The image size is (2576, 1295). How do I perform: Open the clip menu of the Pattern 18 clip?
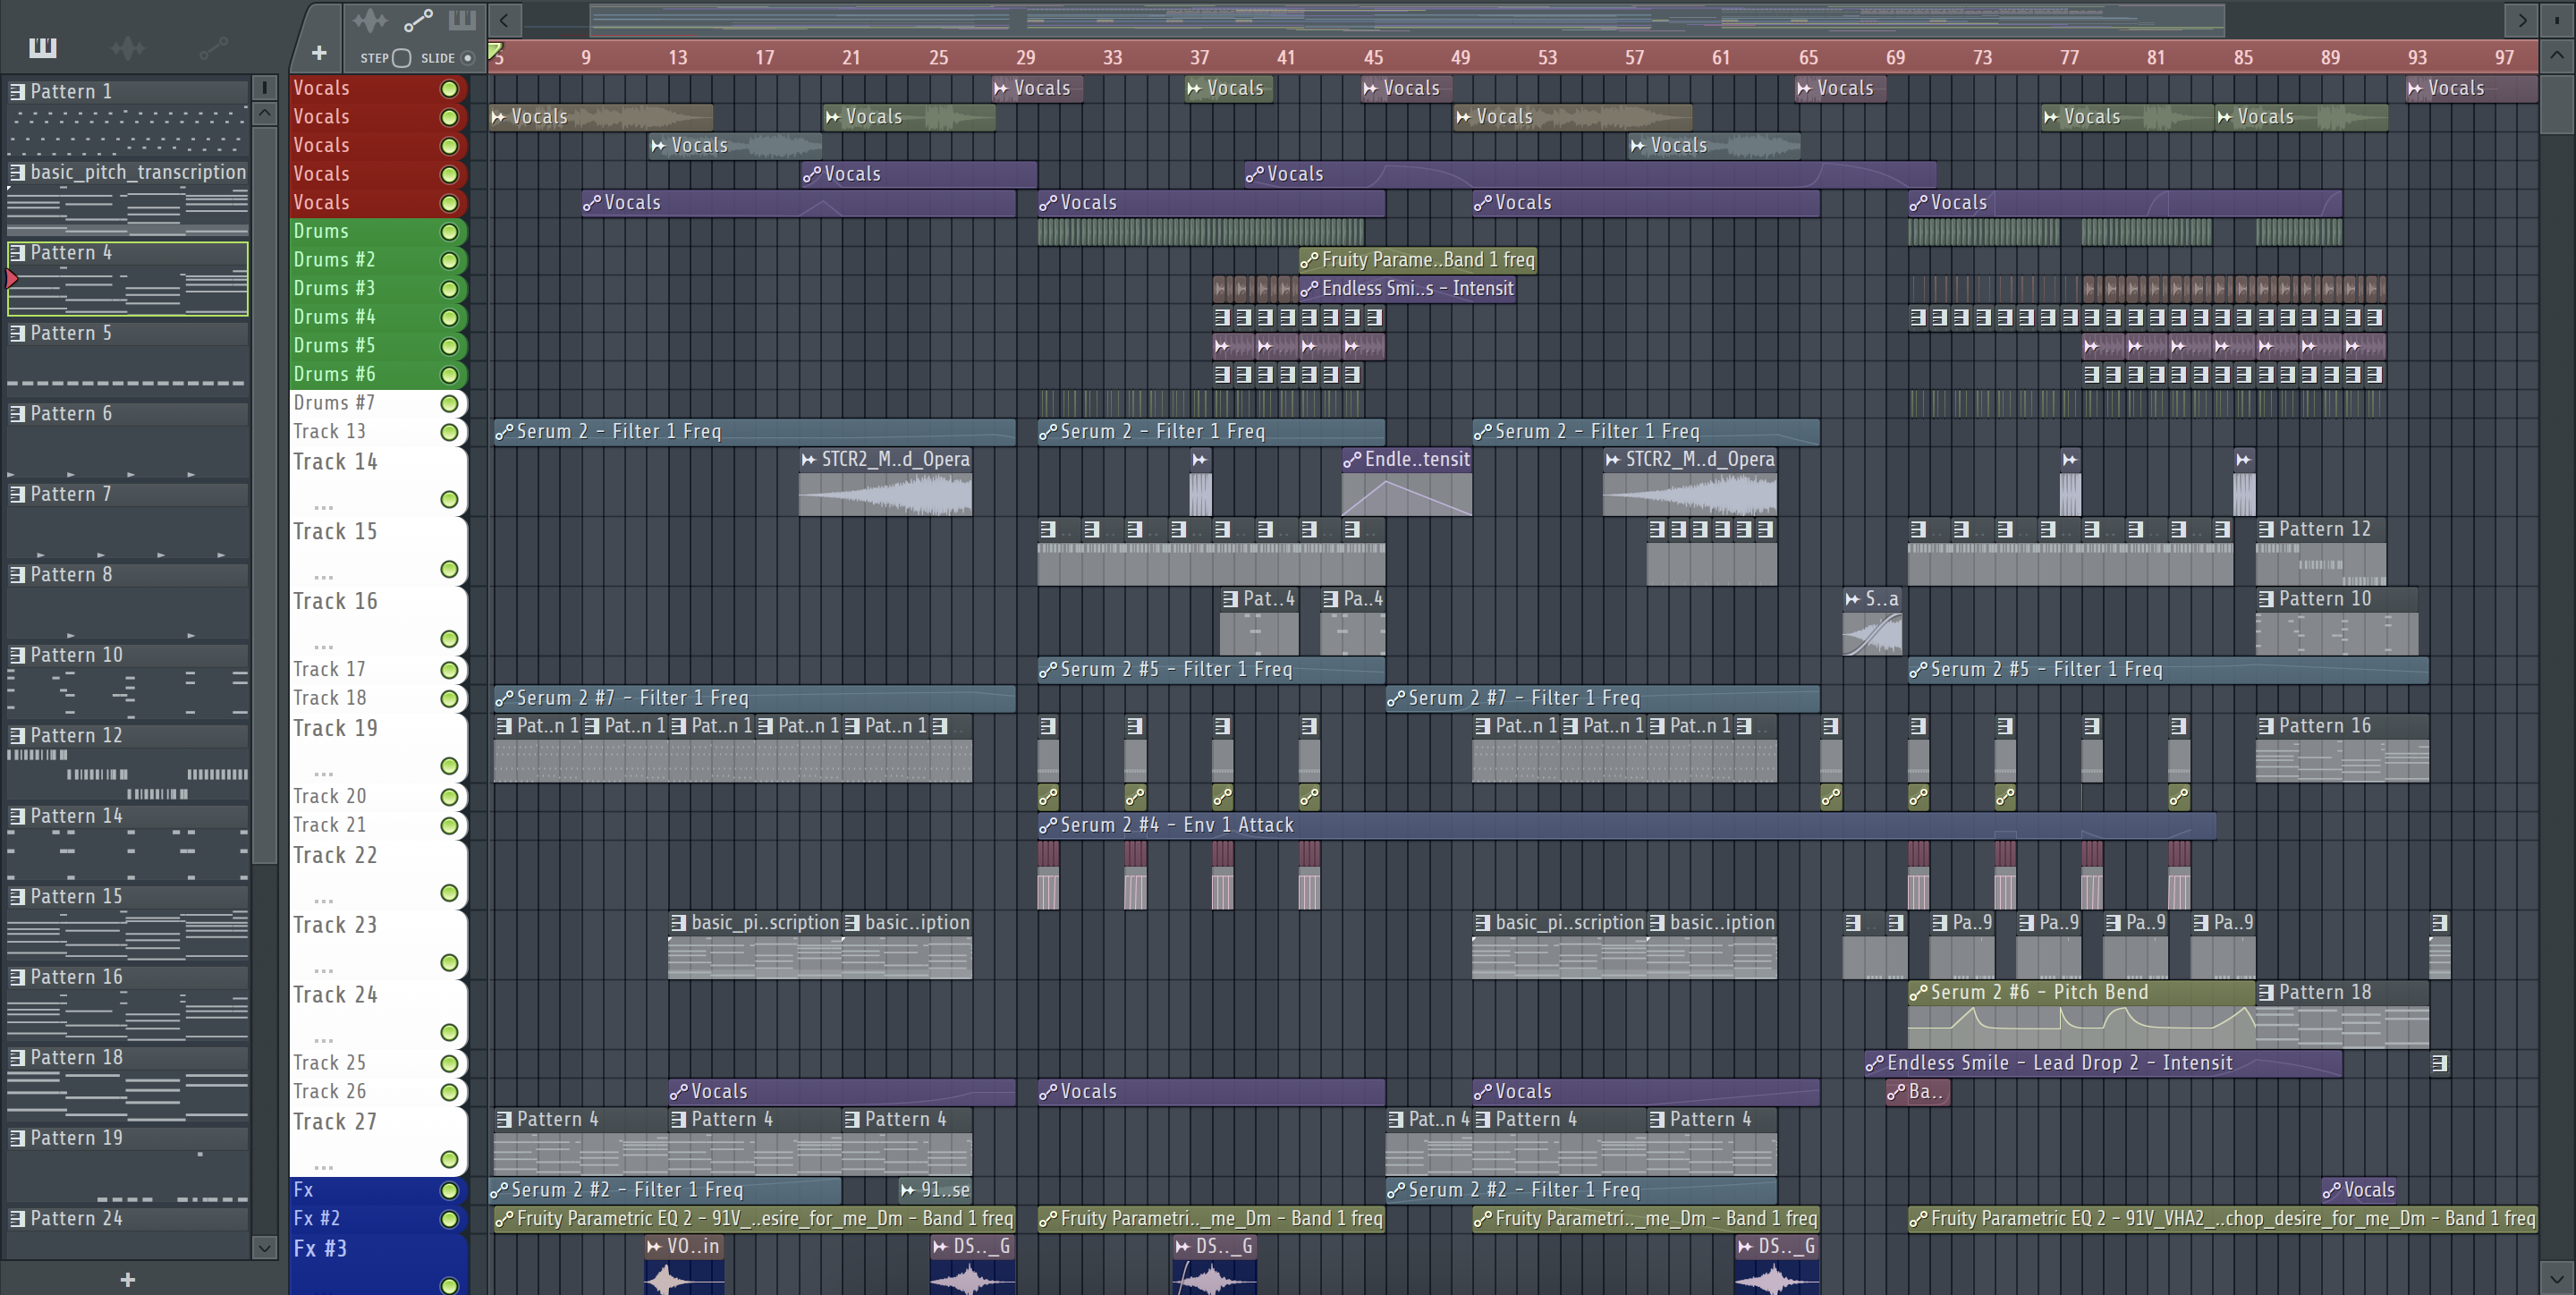[x=2266, y=993]
